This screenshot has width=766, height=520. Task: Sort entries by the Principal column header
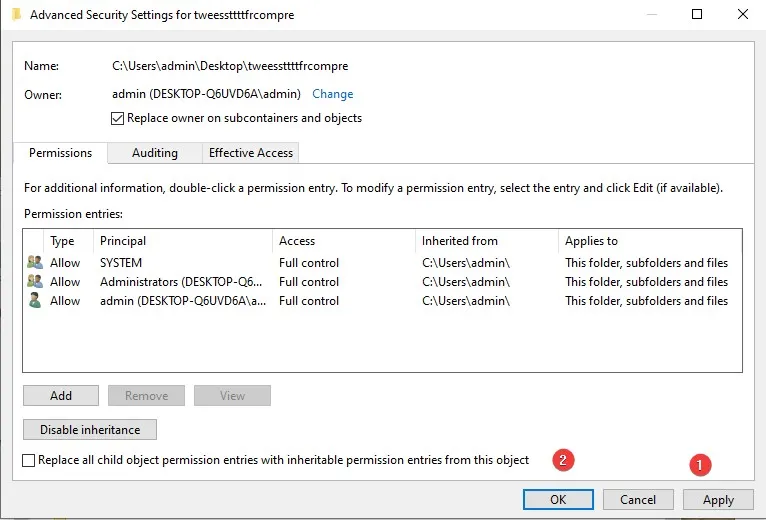pyautogui.click(x=183, y=241)
